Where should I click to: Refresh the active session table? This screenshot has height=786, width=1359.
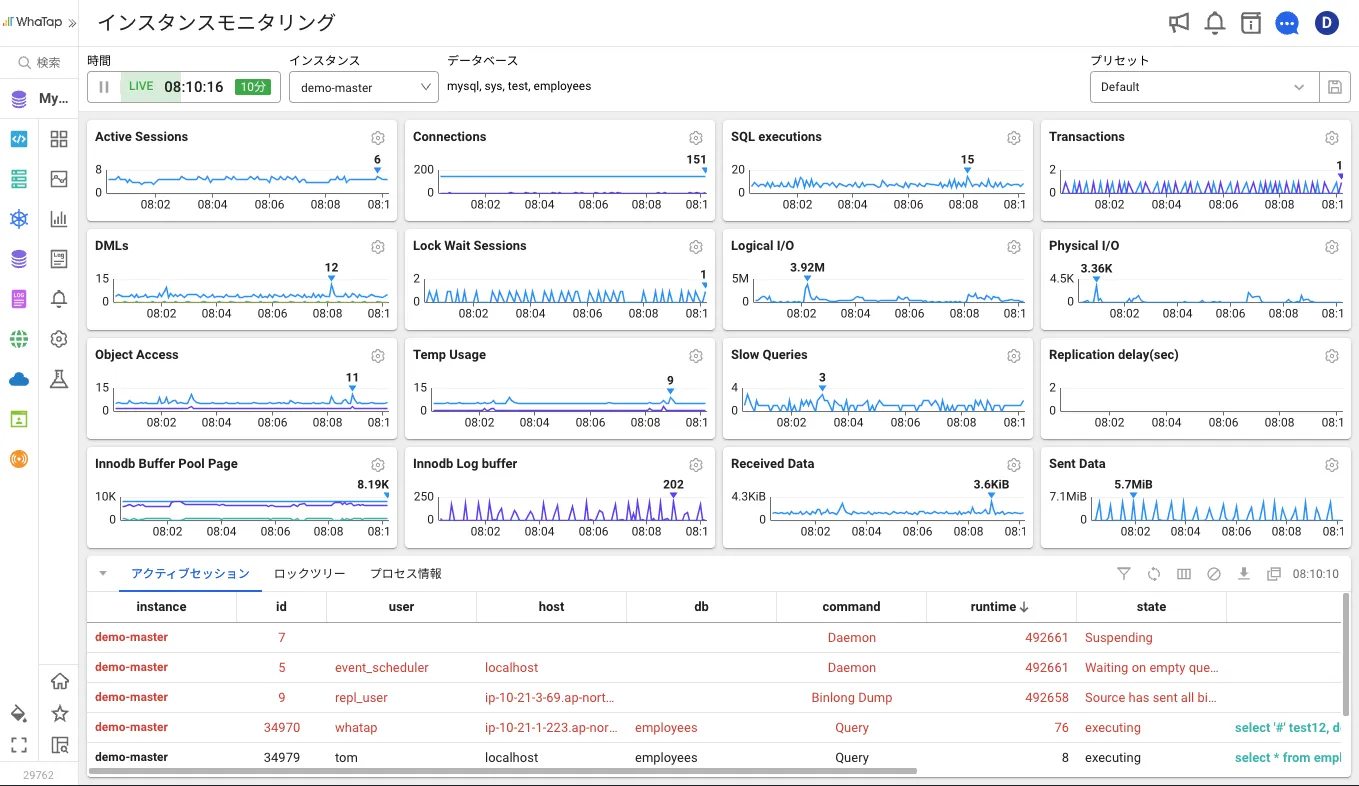pos(1154,574)
